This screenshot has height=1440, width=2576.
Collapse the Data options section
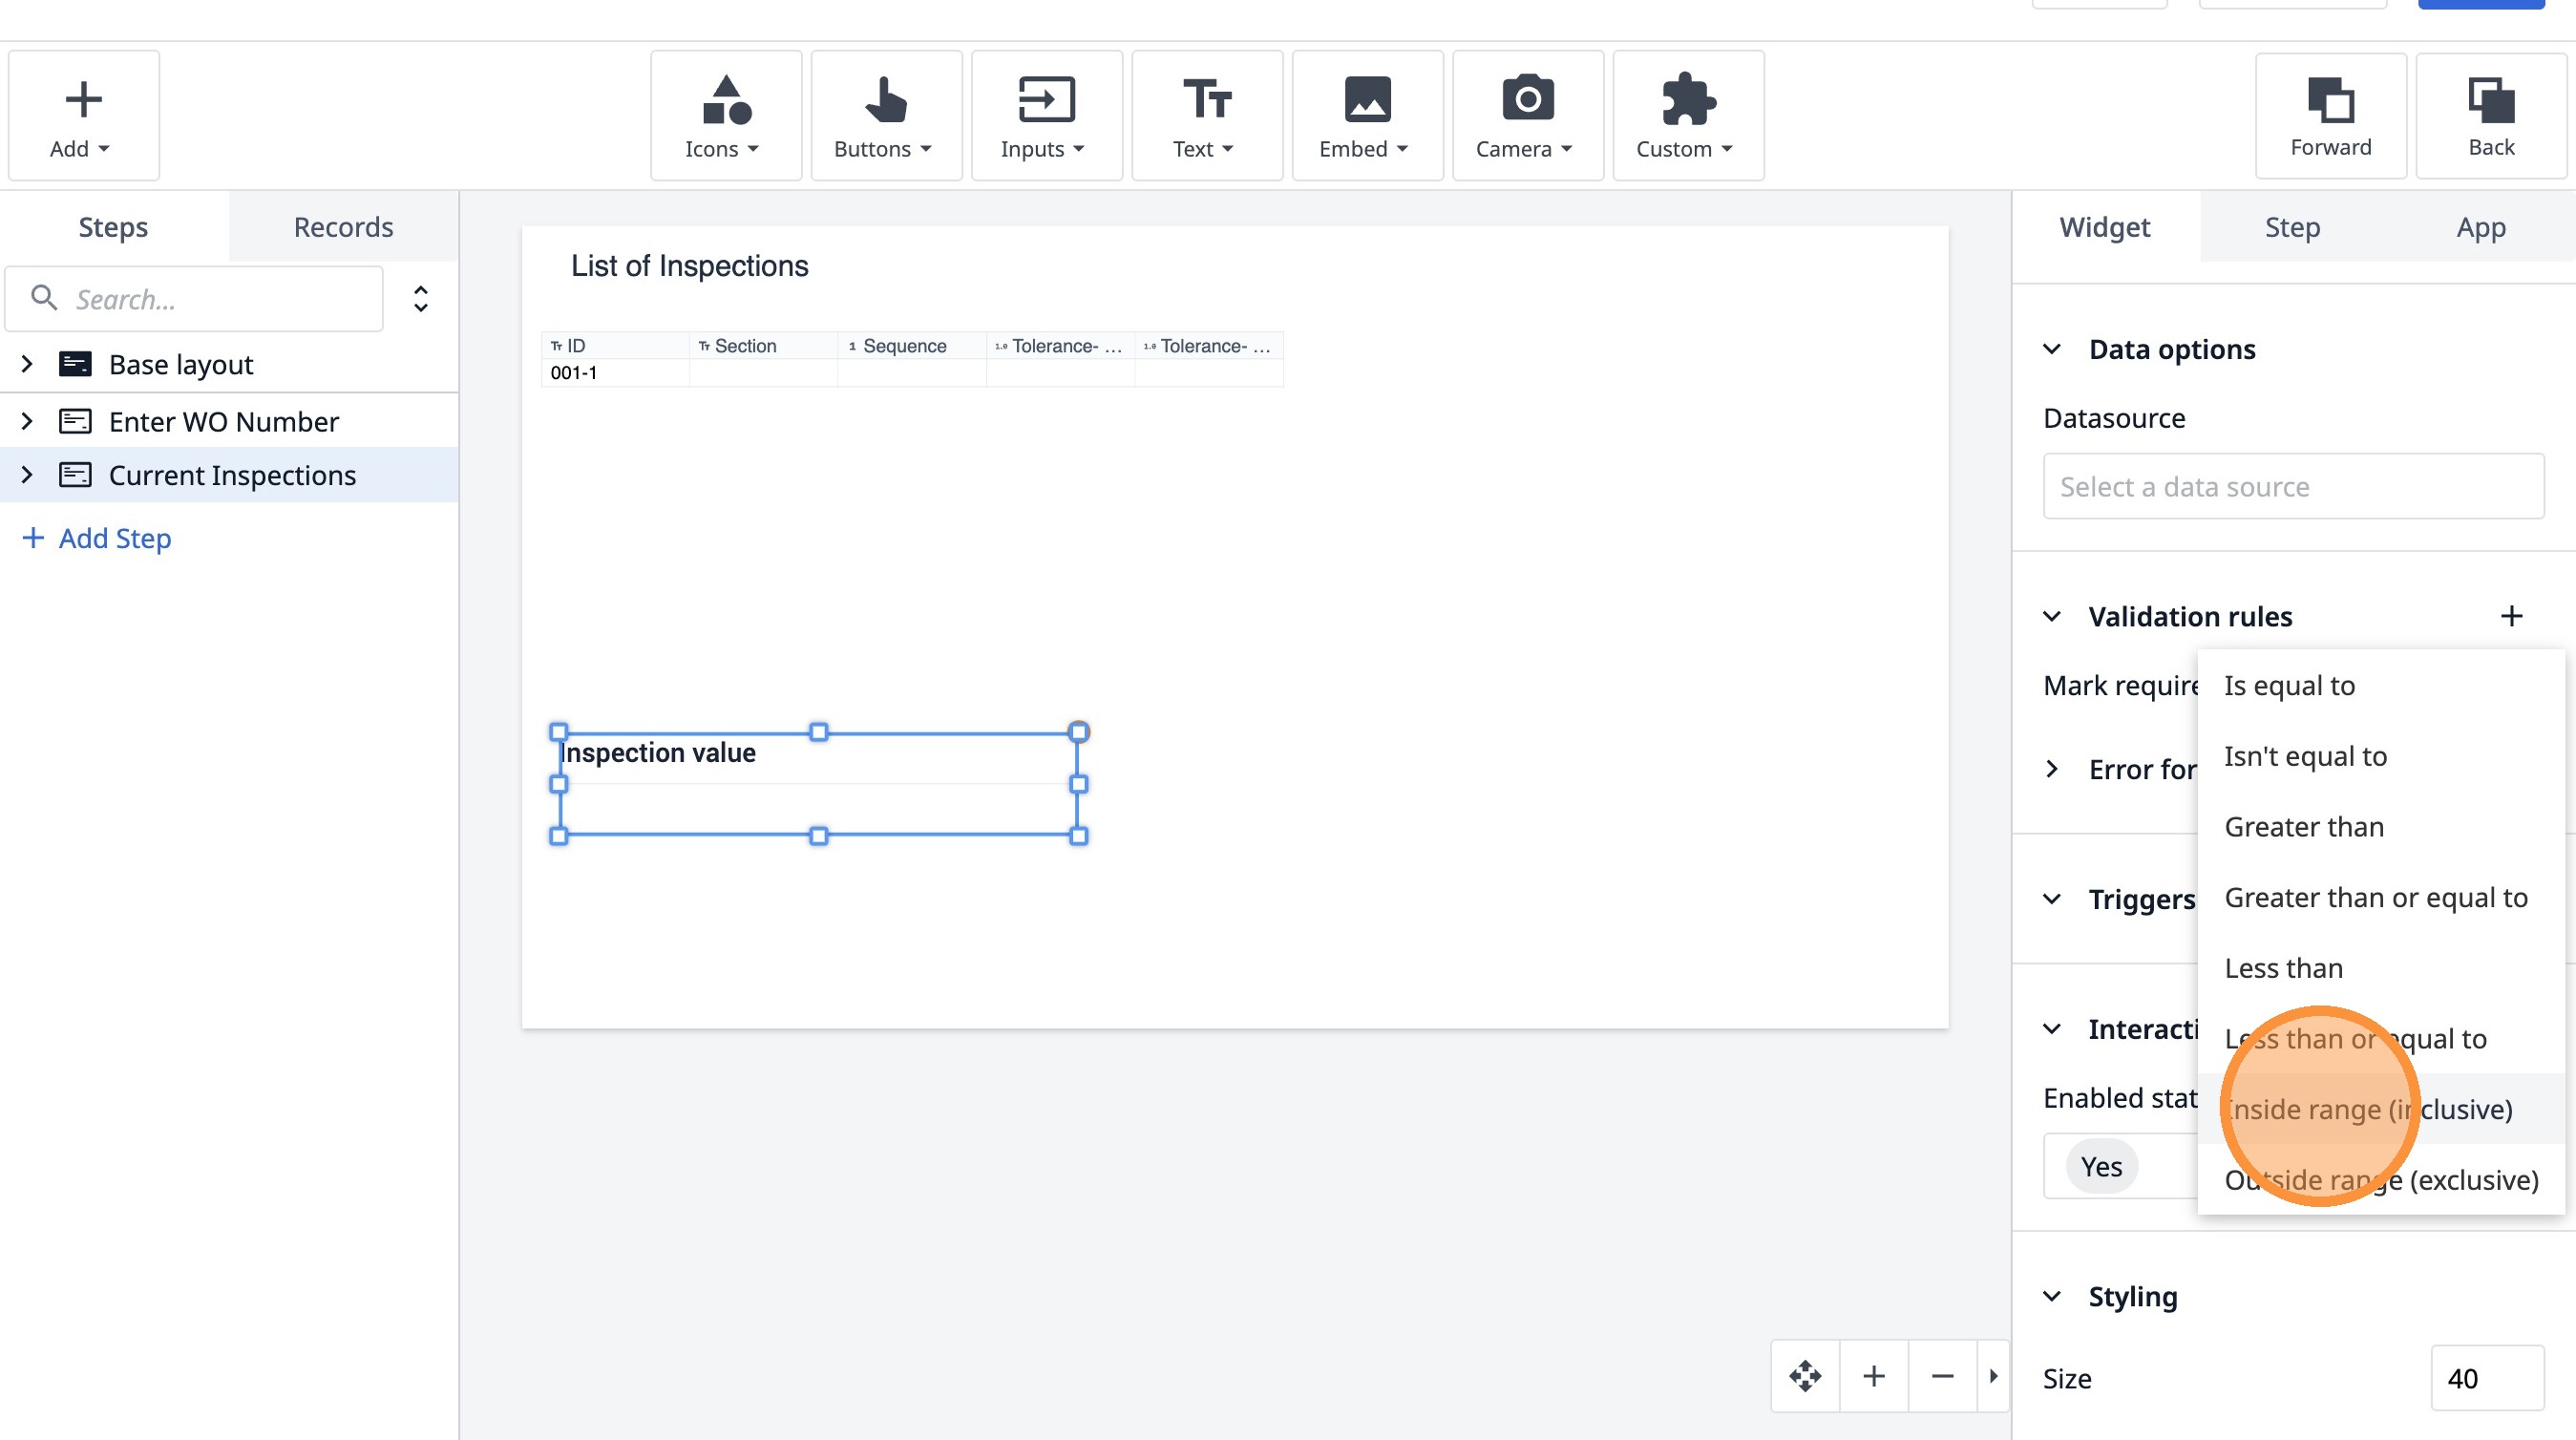[x=2052, y=349]
